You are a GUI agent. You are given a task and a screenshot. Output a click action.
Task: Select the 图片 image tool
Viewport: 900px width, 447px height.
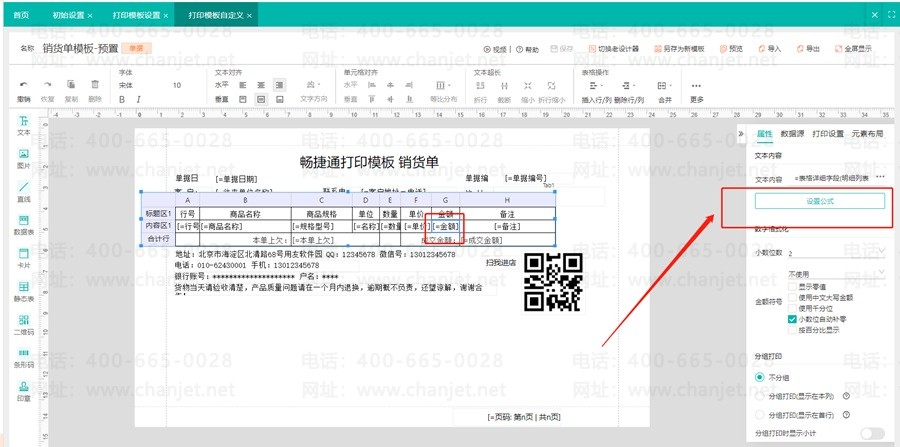(x=24, y=158)
